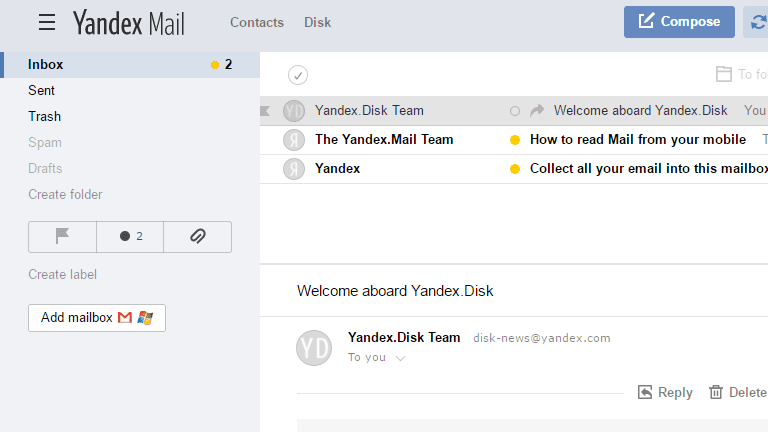Image resolution: width=768 pixels, height=432 pixels.
Task: Toggle unread dot for Yandex.Mail Team message
Action: pos(515,140)
